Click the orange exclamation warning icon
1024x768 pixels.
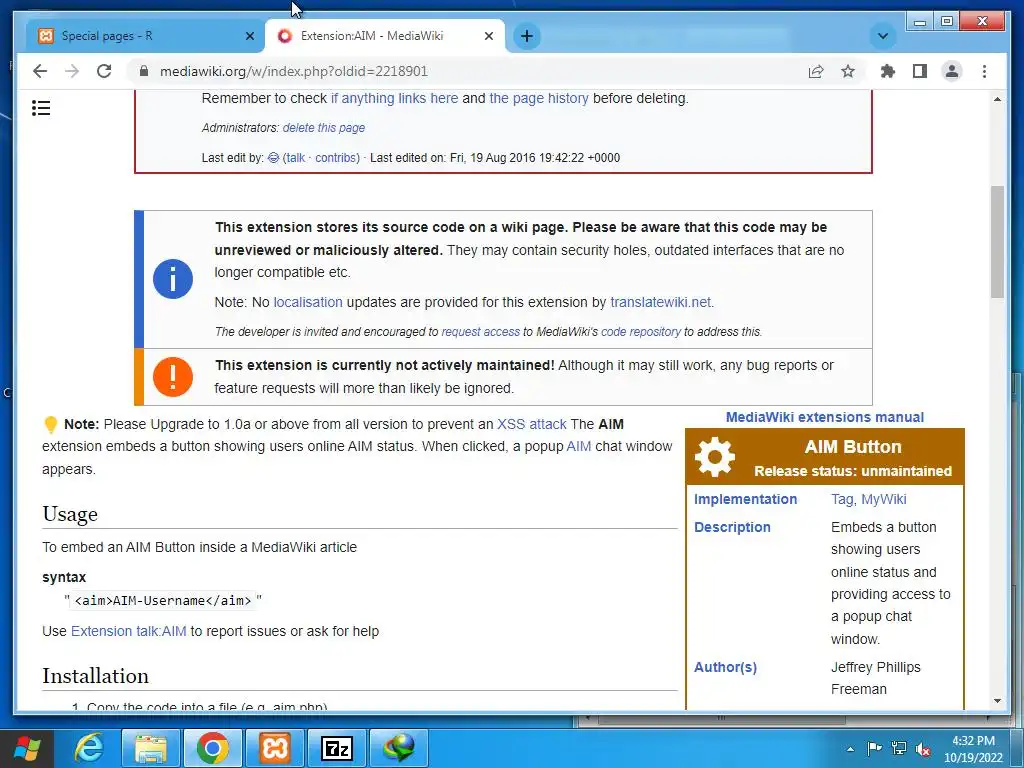click(173, 377)
